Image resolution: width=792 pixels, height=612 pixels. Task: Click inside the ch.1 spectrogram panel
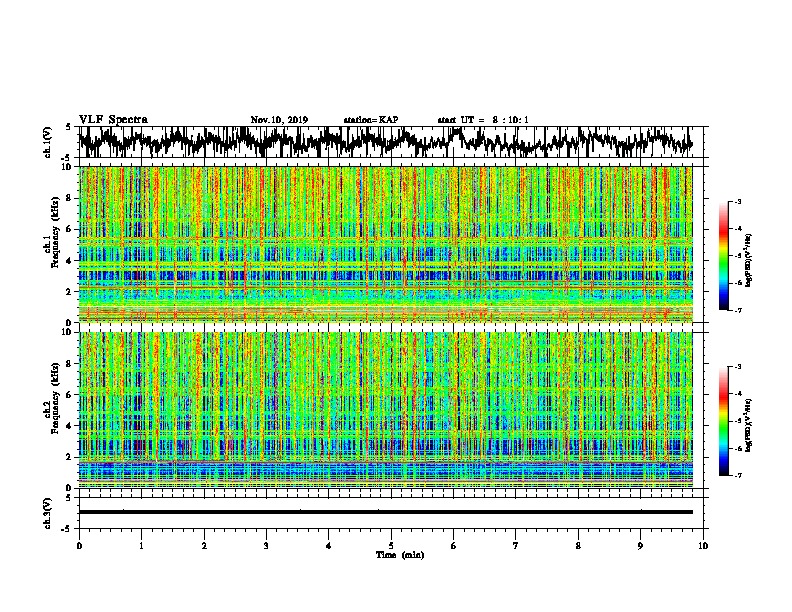(385, 244)
